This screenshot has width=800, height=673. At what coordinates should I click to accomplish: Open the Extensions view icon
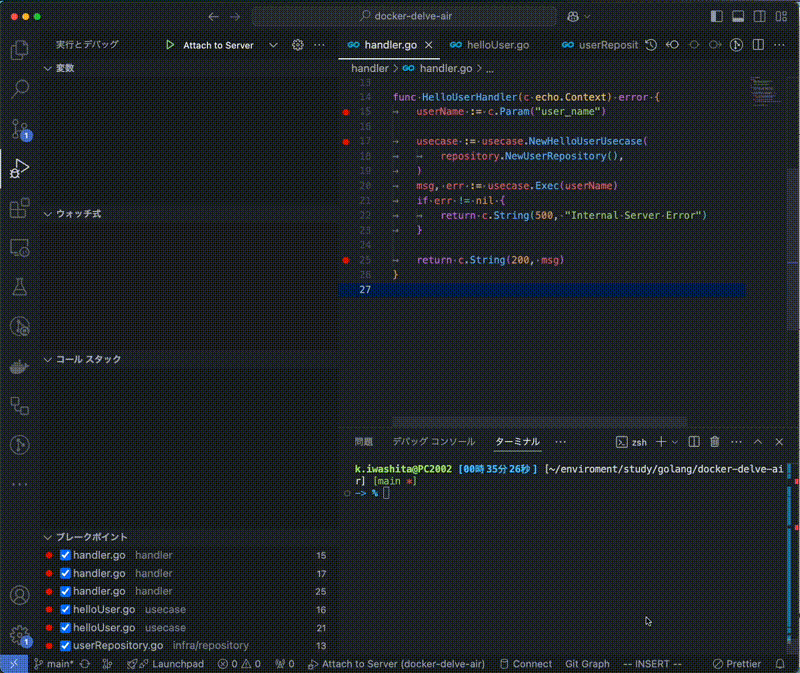[x=20, y=208]
